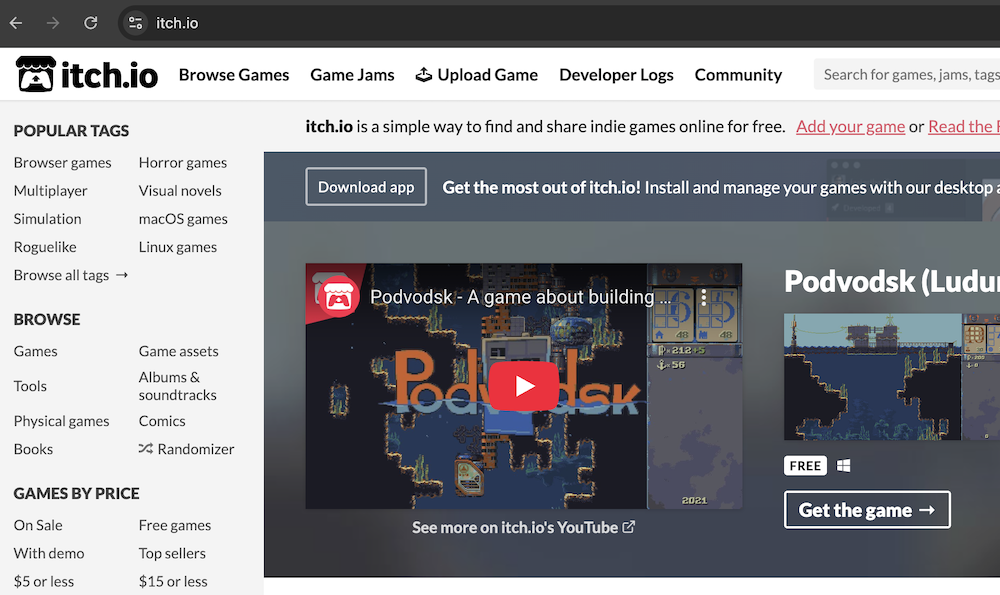Open the Community section

[738, 75]
